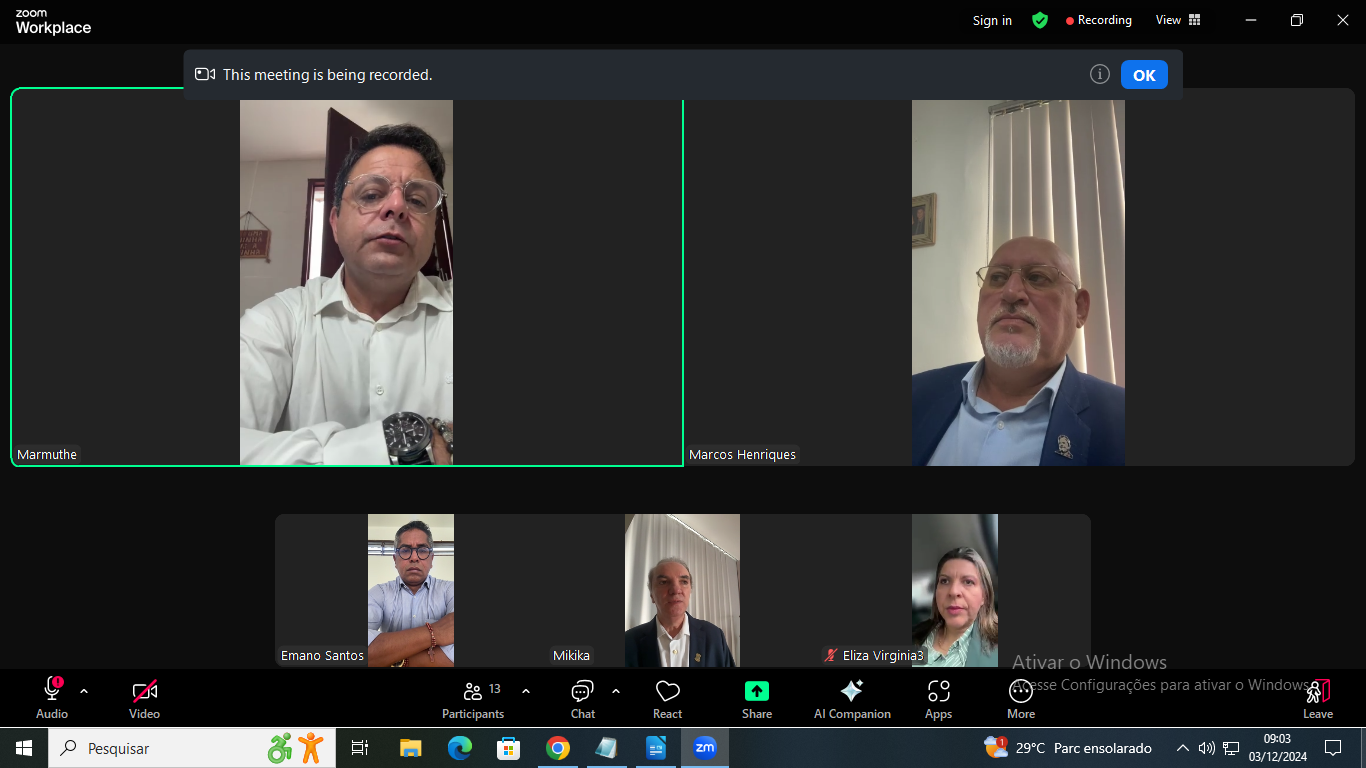Click the Marcos Henriques name label
1366x768 pixels.
tap(743, 454)
